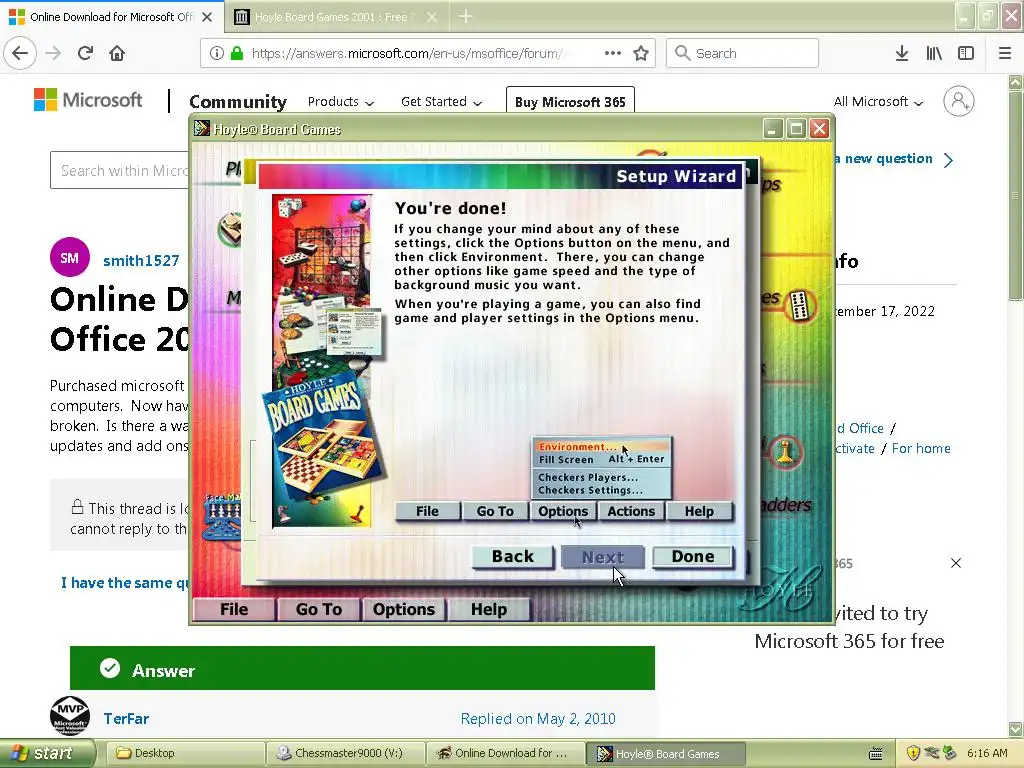The width and height of the screenshot is (1024, 768).
Task: Open the Community link
Action: pyautogui.click(x=238, y=102)
